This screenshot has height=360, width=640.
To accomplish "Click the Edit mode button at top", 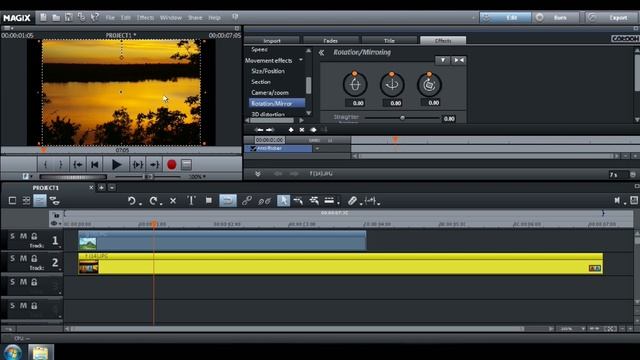I will coord(505,18).
